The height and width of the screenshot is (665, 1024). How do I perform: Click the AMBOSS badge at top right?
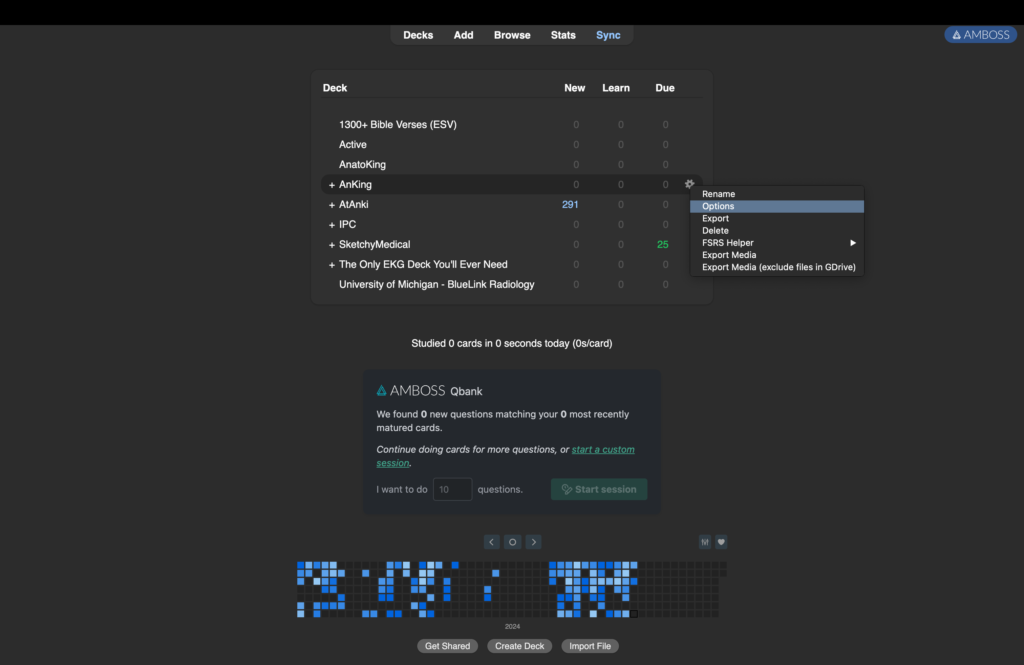pos(980,35)
